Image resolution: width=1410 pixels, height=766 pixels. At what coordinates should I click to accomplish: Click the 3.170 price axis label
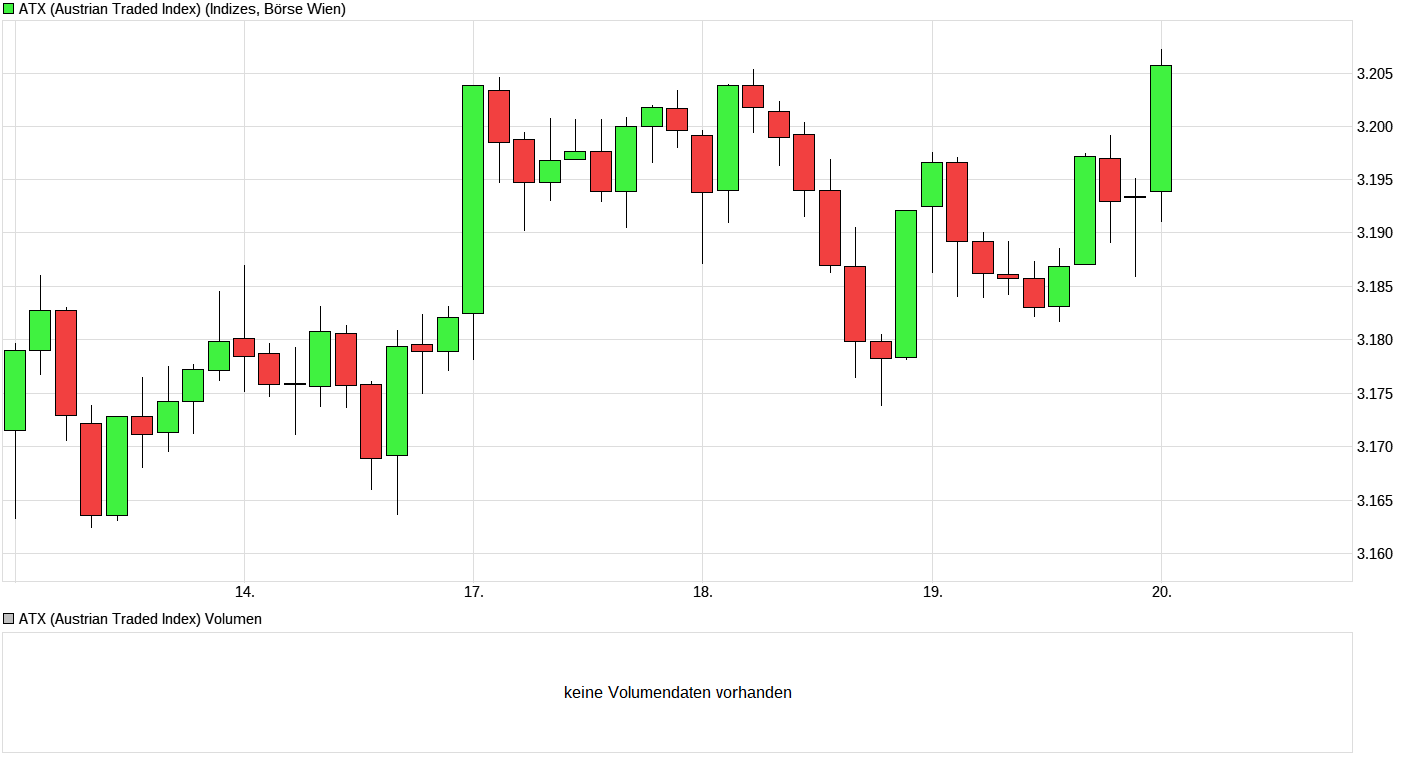[1375, 447]
